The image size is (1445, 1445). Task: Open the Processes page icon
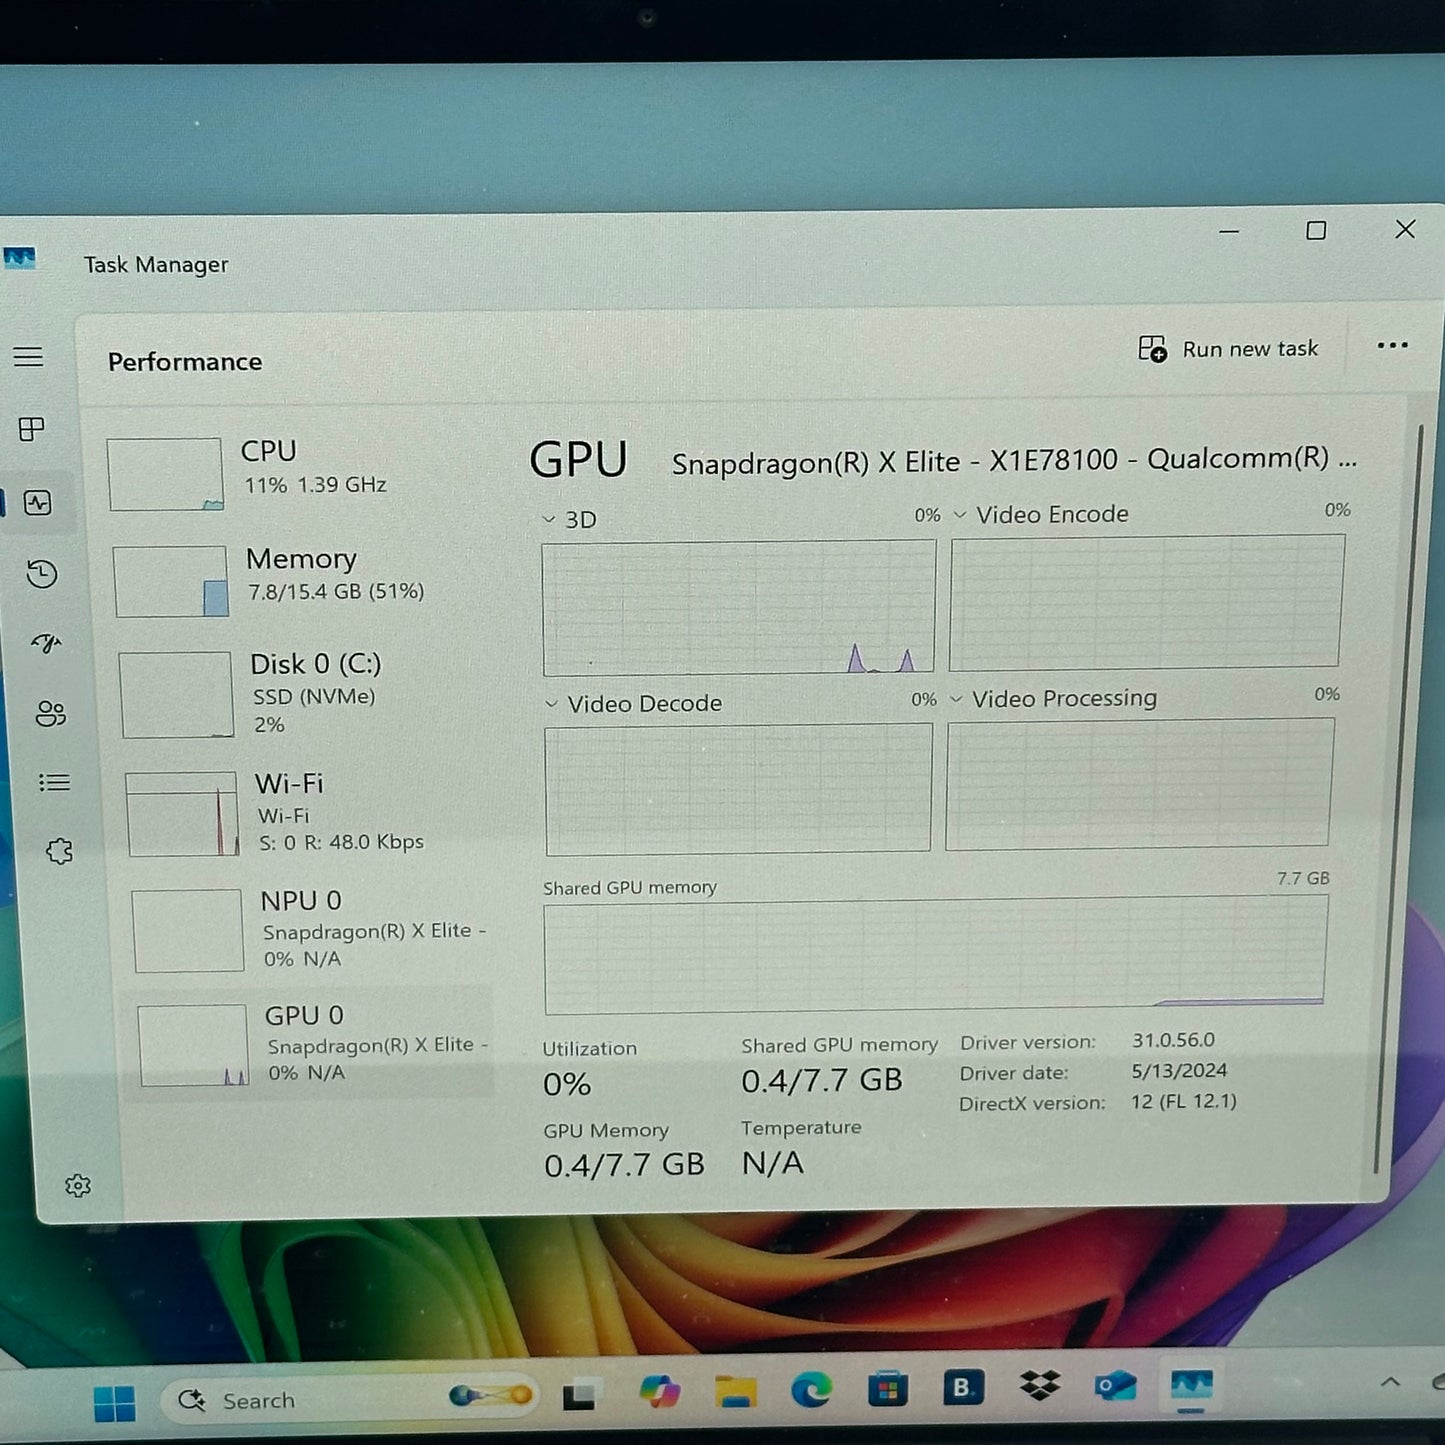click(x=32, y=429)
